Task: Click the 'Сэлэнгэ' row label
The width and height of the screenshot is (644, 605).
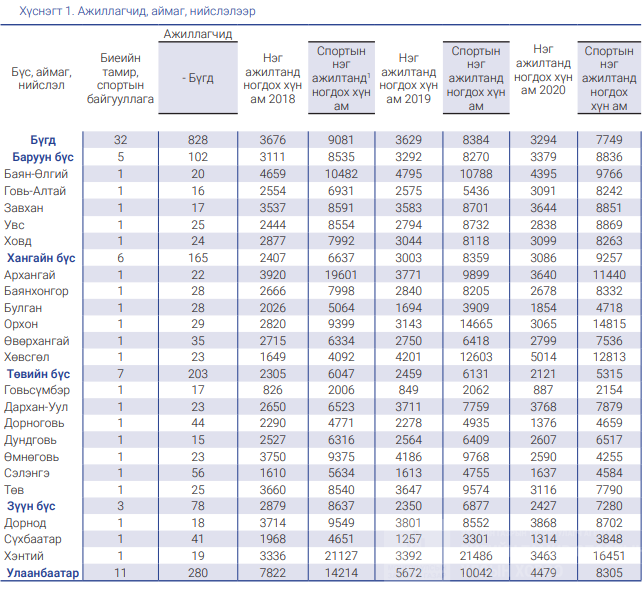Action: tap(27, 473)
